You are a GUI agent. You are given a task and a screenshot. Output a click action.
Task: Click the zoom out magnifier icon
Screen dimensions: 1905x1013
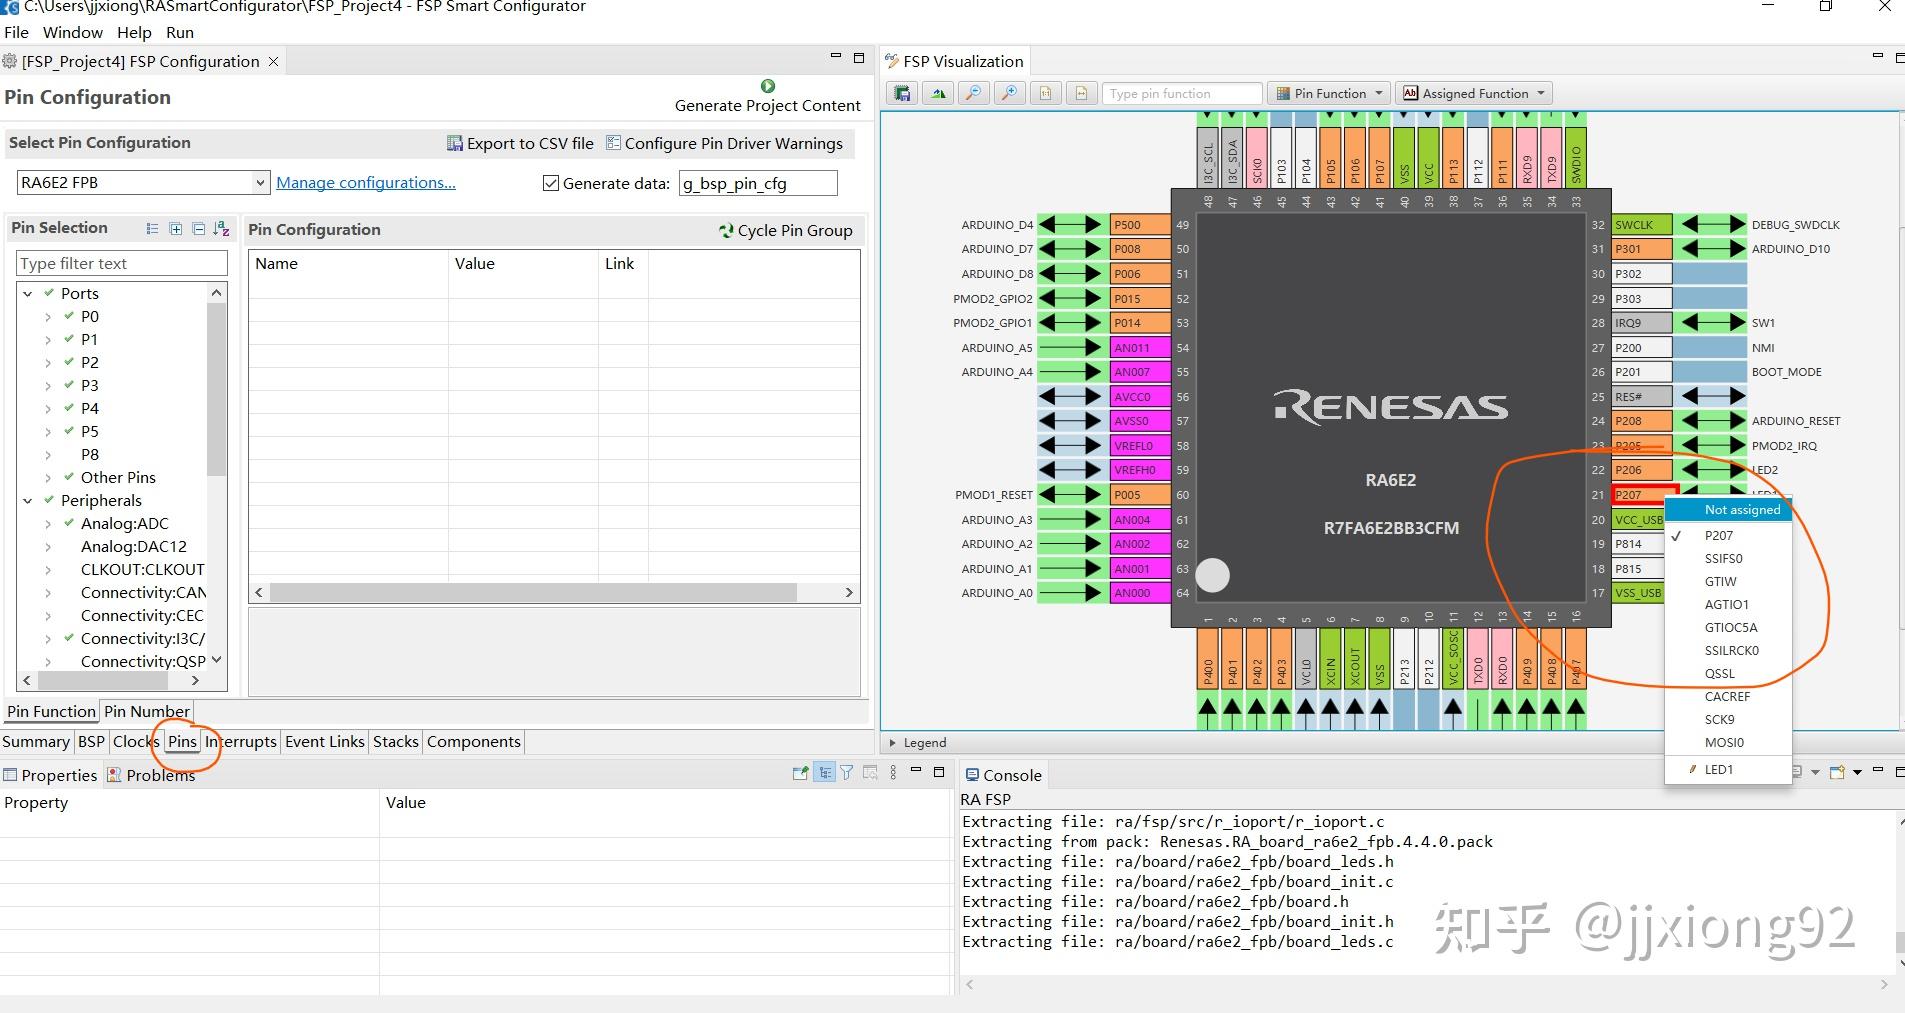click(972, 93)
